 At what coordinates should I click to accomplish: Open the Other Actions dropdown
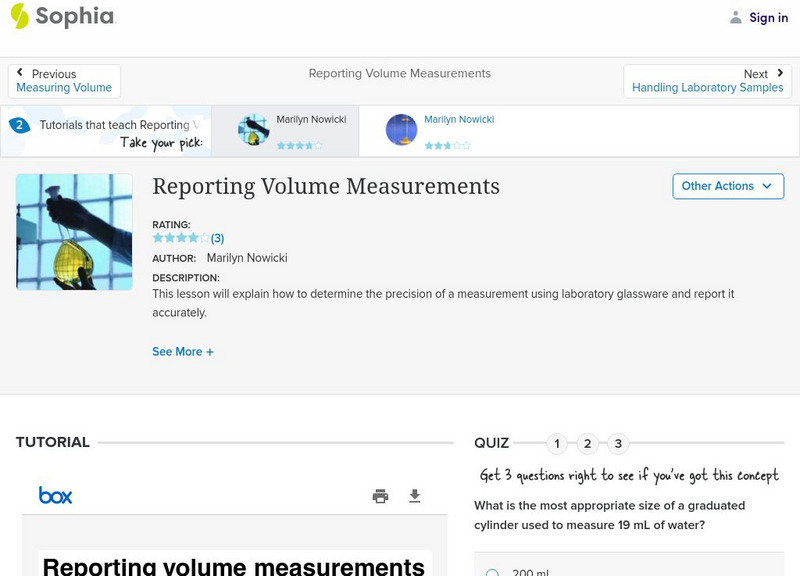[x=727, y=186]
